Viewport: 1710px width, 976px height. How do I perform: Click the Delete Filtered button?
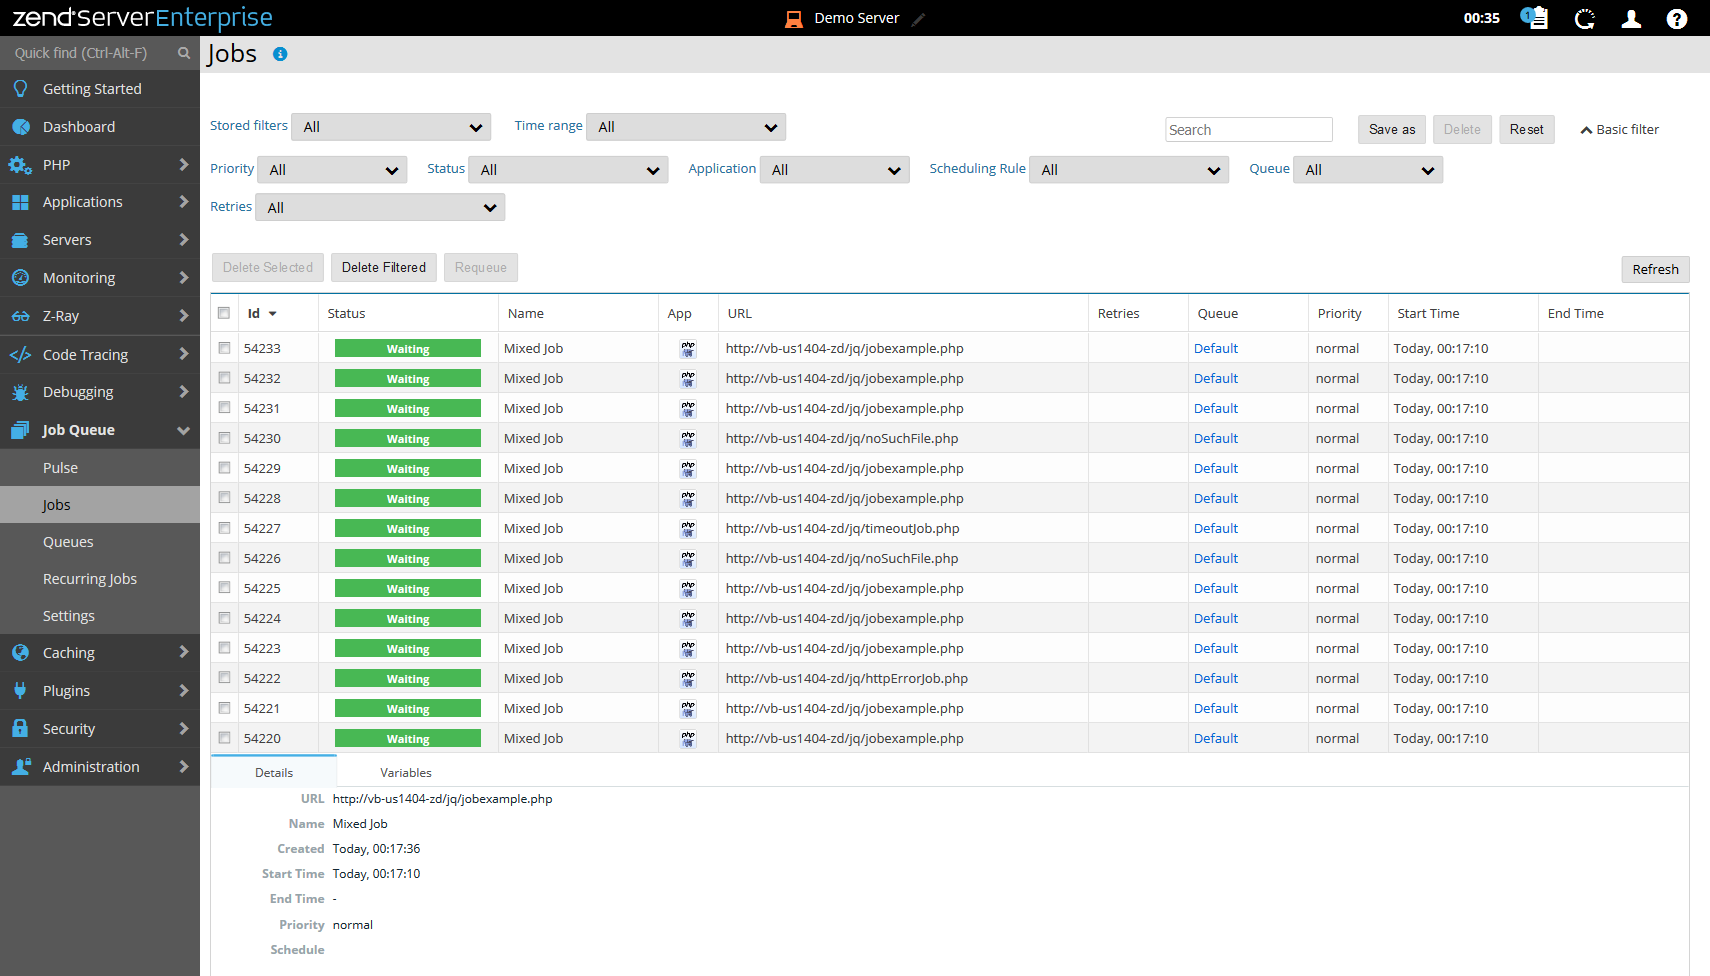pos(383,267)
